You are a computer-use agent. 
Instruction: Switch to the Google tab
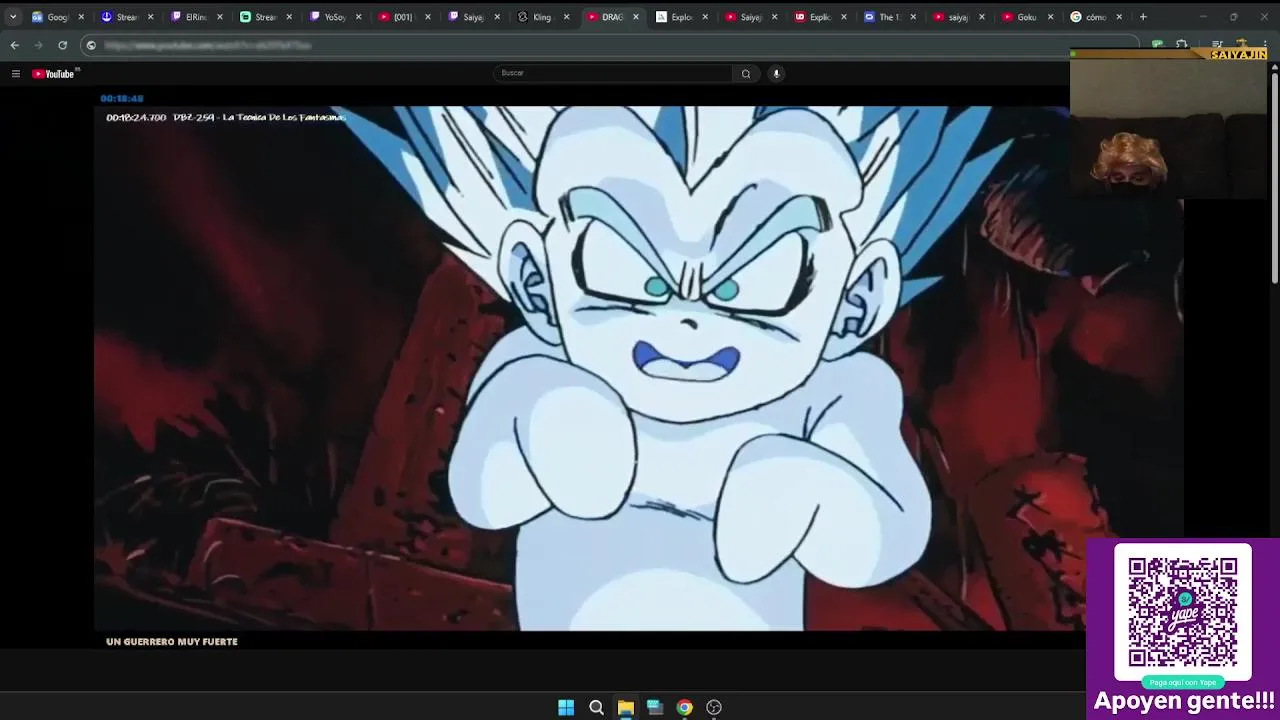(57, 17)
